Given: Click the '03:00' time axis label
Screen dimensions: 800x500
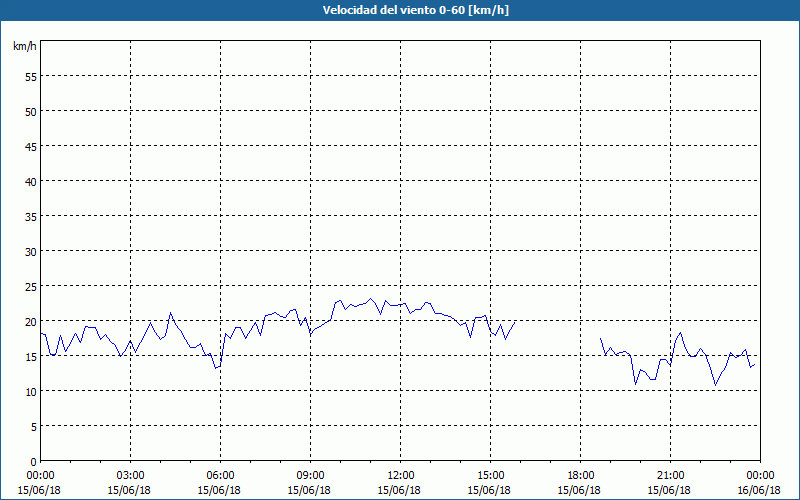Looking at the screenshot, I should pos(129,476).
